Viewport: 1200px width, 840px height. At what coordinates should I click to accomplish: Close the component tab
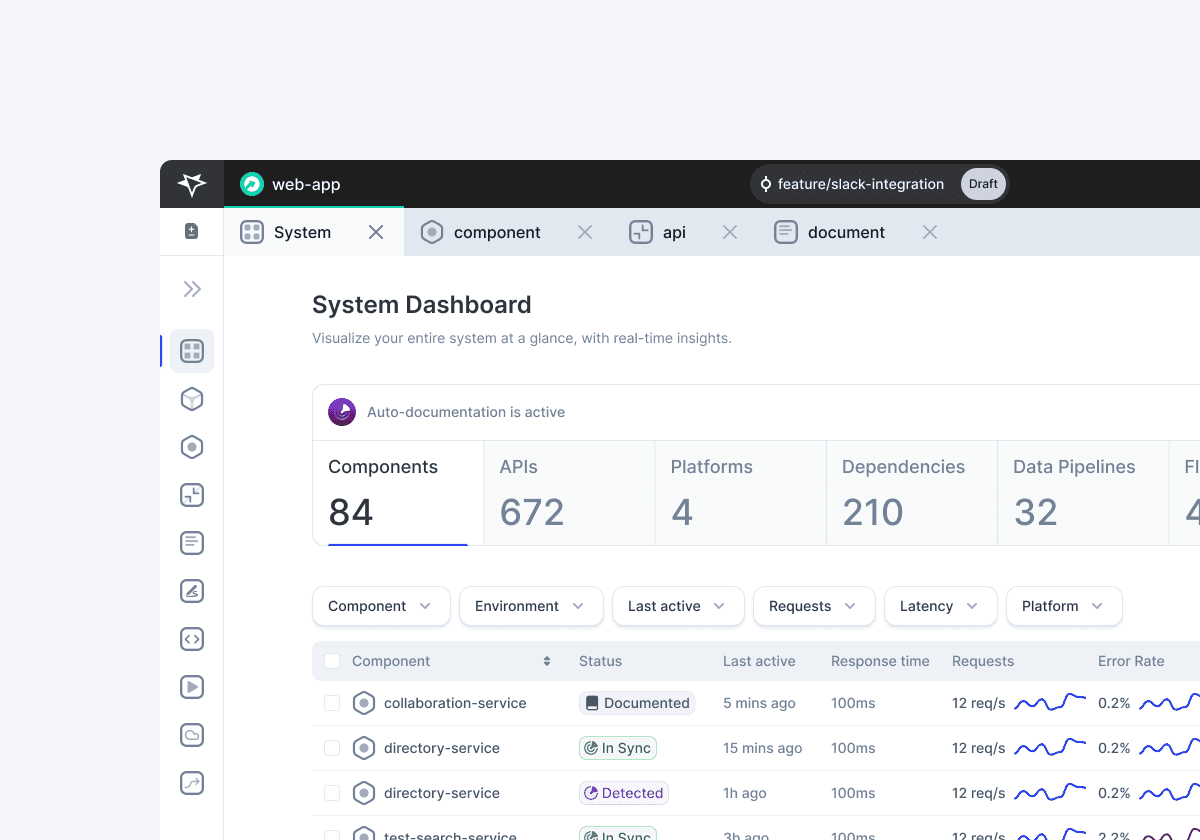pos(585,232)
